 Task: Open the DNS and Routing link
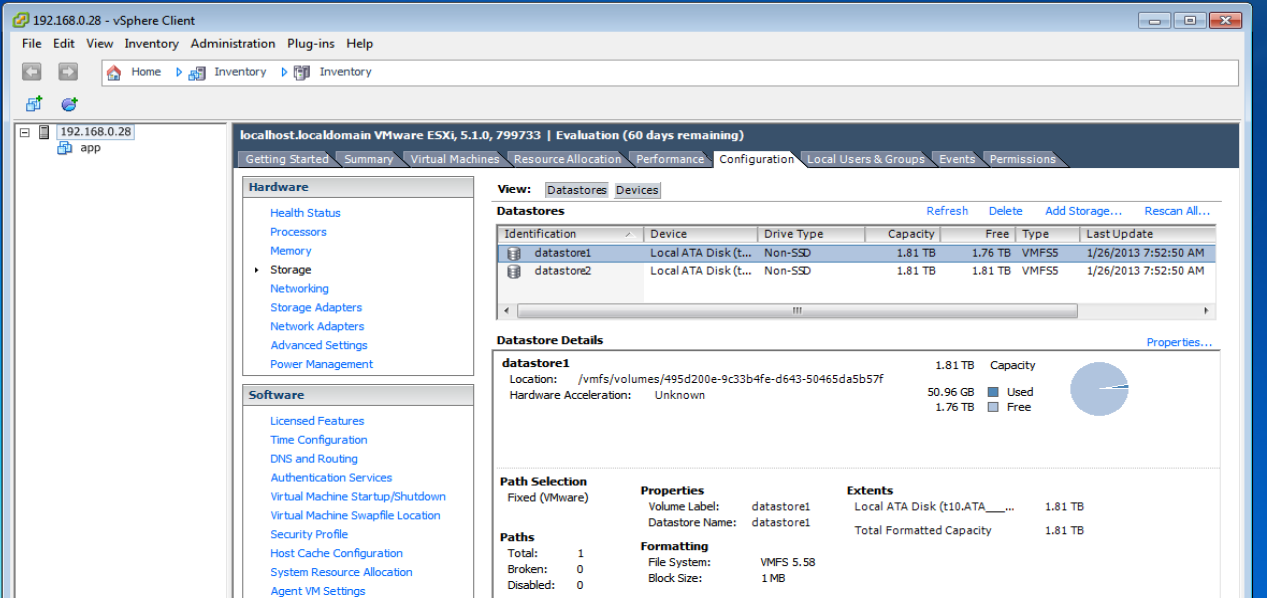314,459
